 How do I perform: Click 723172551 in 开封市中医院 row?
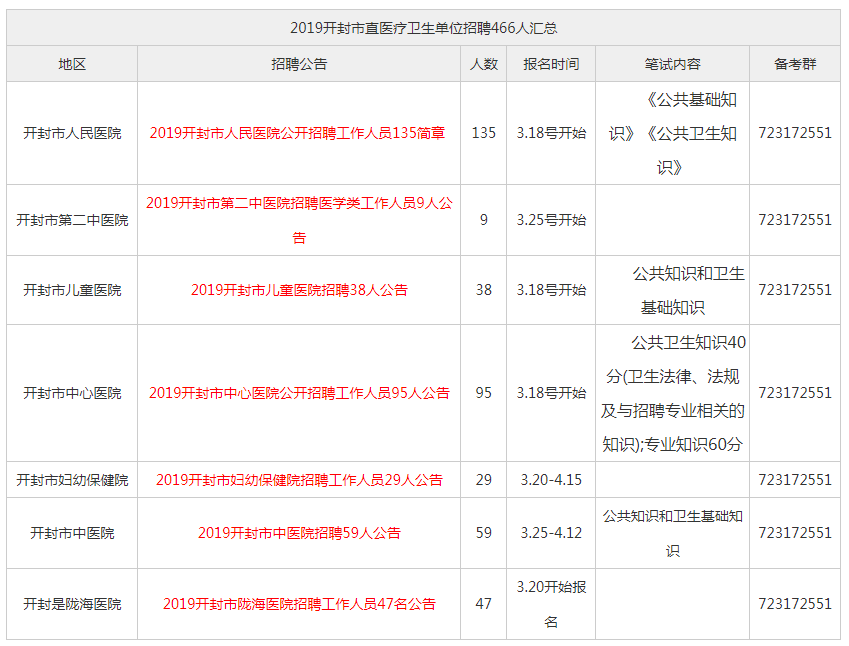[795, 533]
